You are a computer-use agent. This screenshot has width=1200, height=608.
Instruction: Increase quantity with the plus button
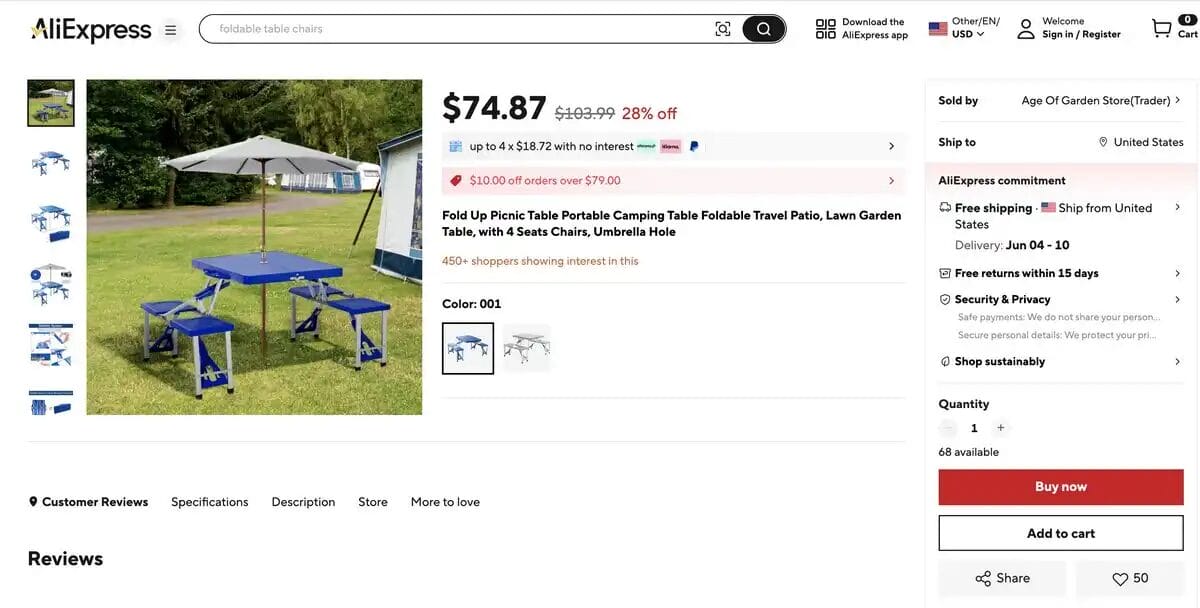click(1000, 428)
